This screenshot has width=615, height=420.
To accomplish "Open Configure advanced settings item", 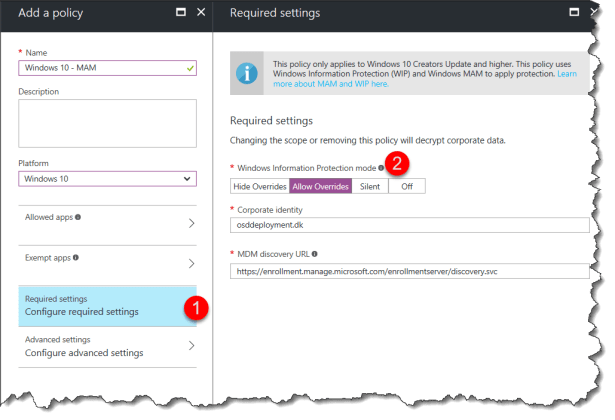I will point(107,347).
